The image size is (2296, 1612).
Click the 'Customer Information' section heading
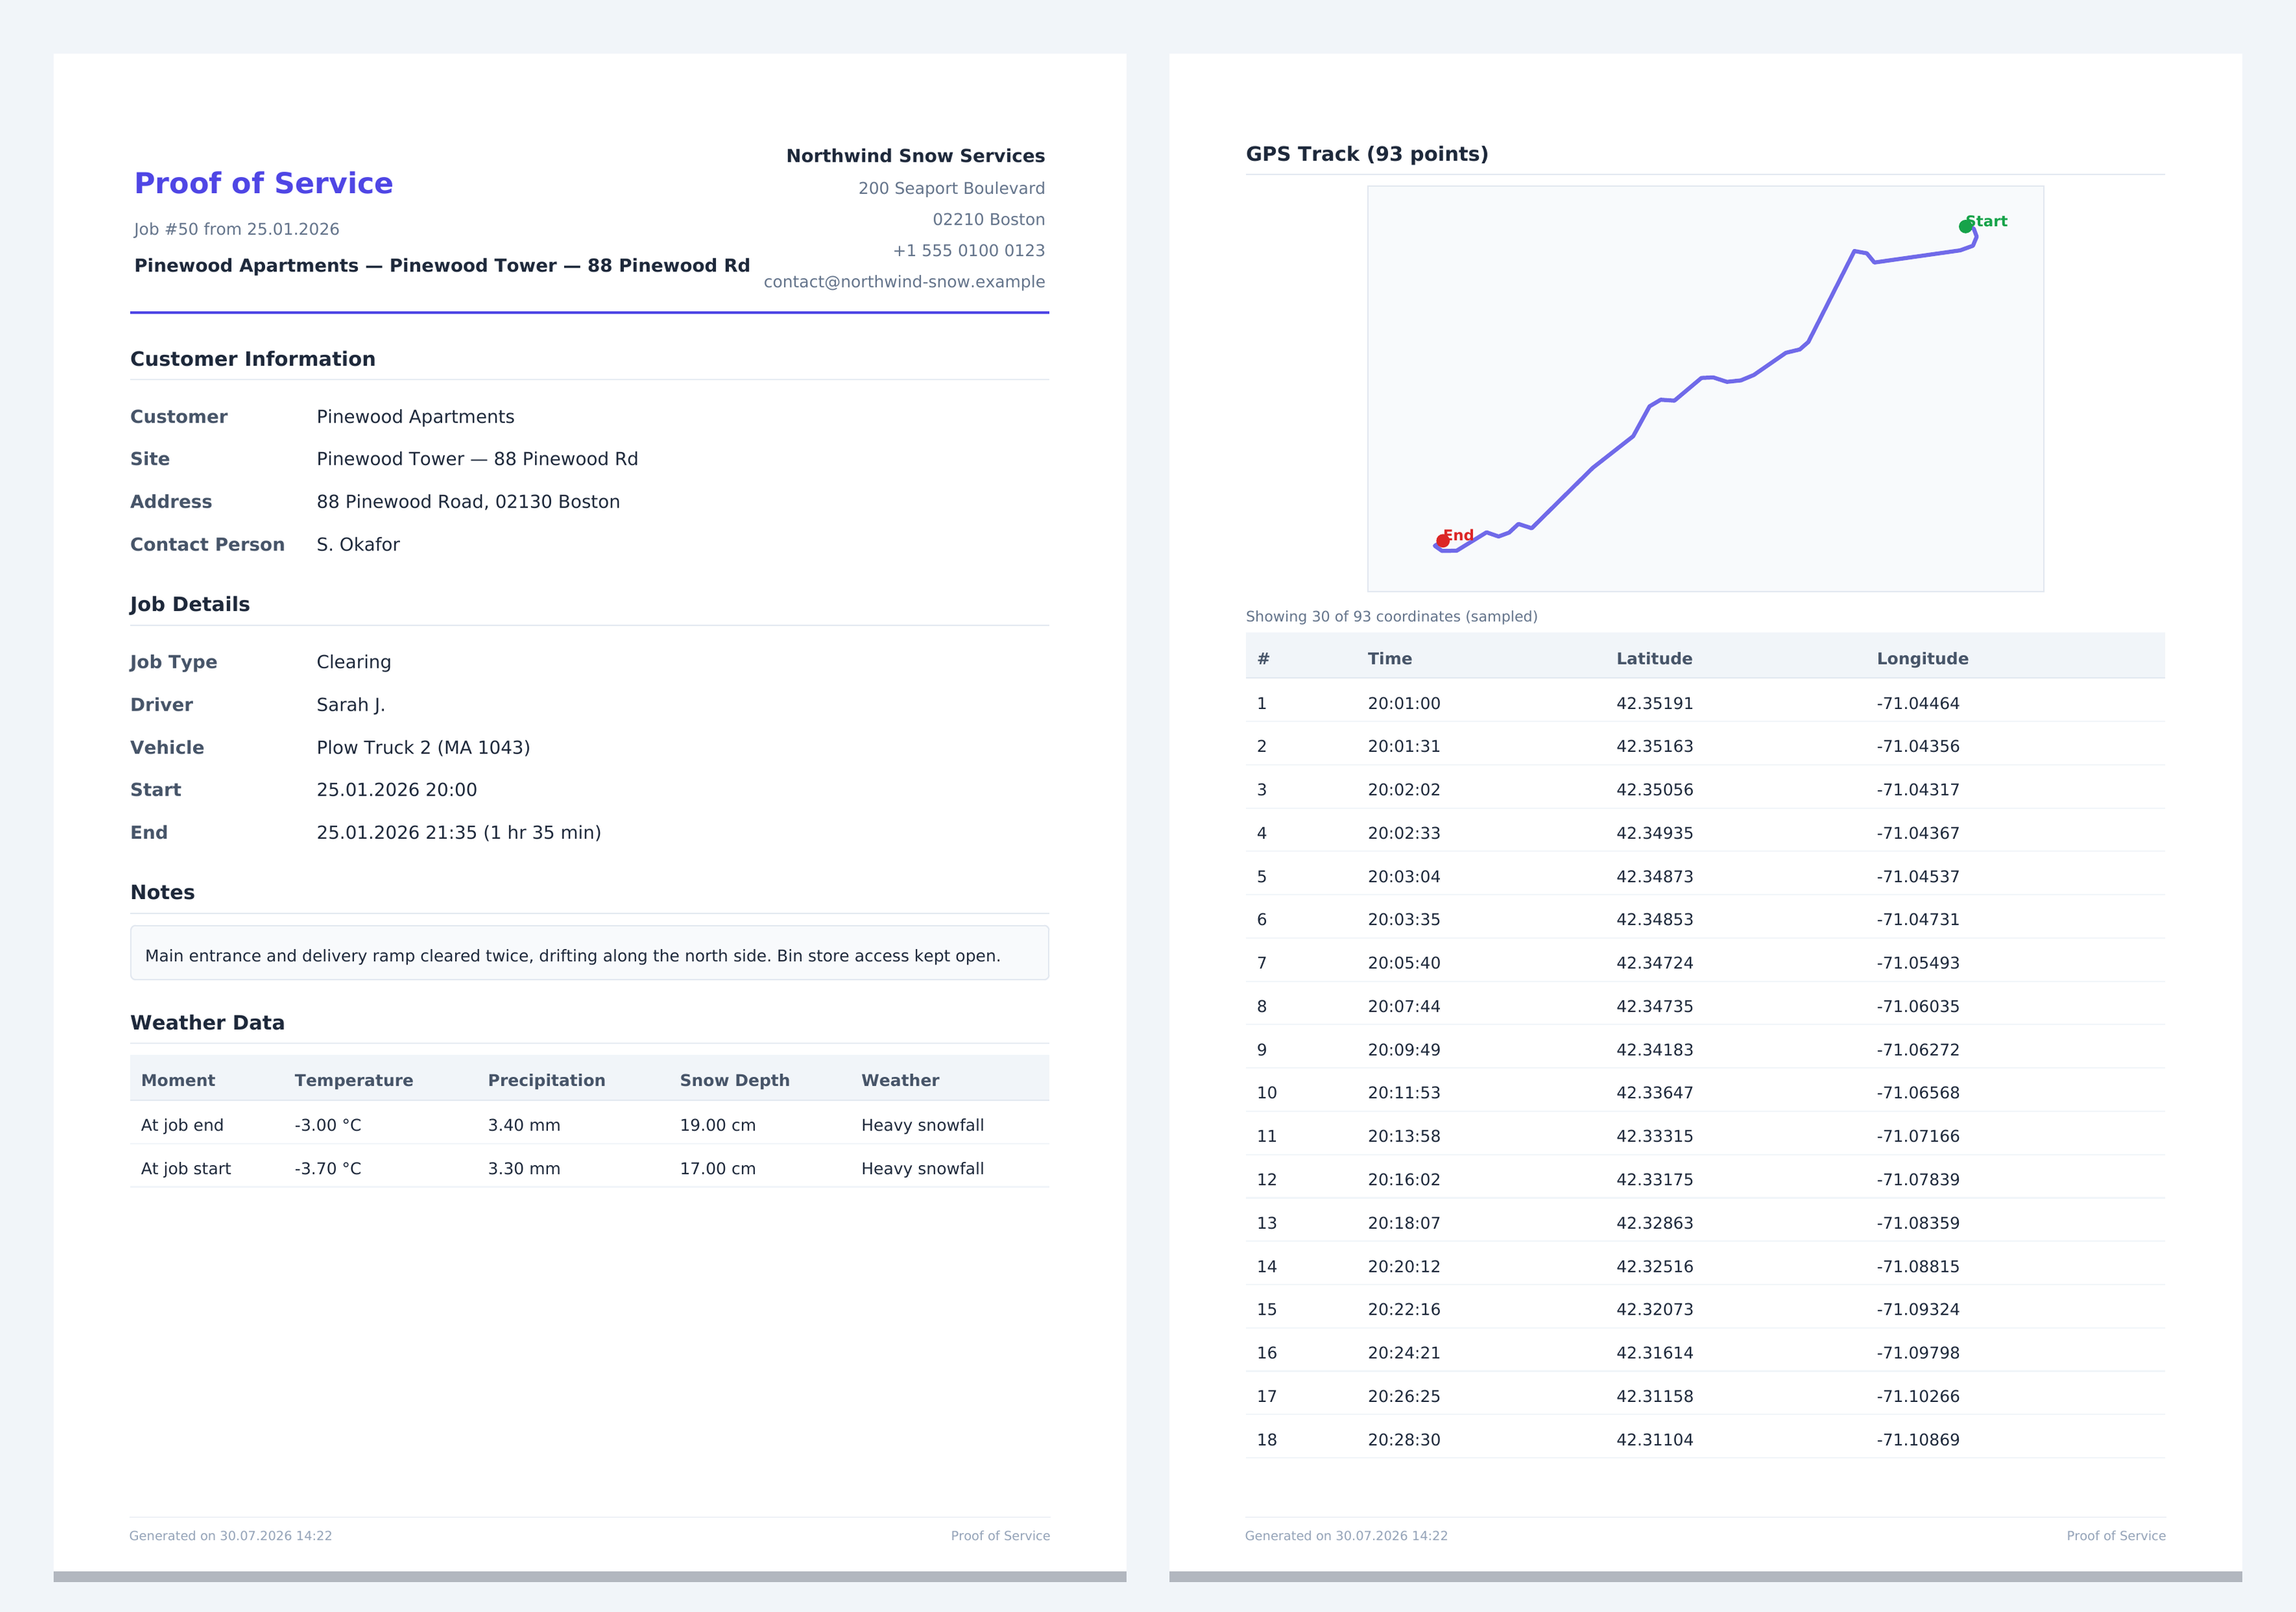click(x=253, y=359)
